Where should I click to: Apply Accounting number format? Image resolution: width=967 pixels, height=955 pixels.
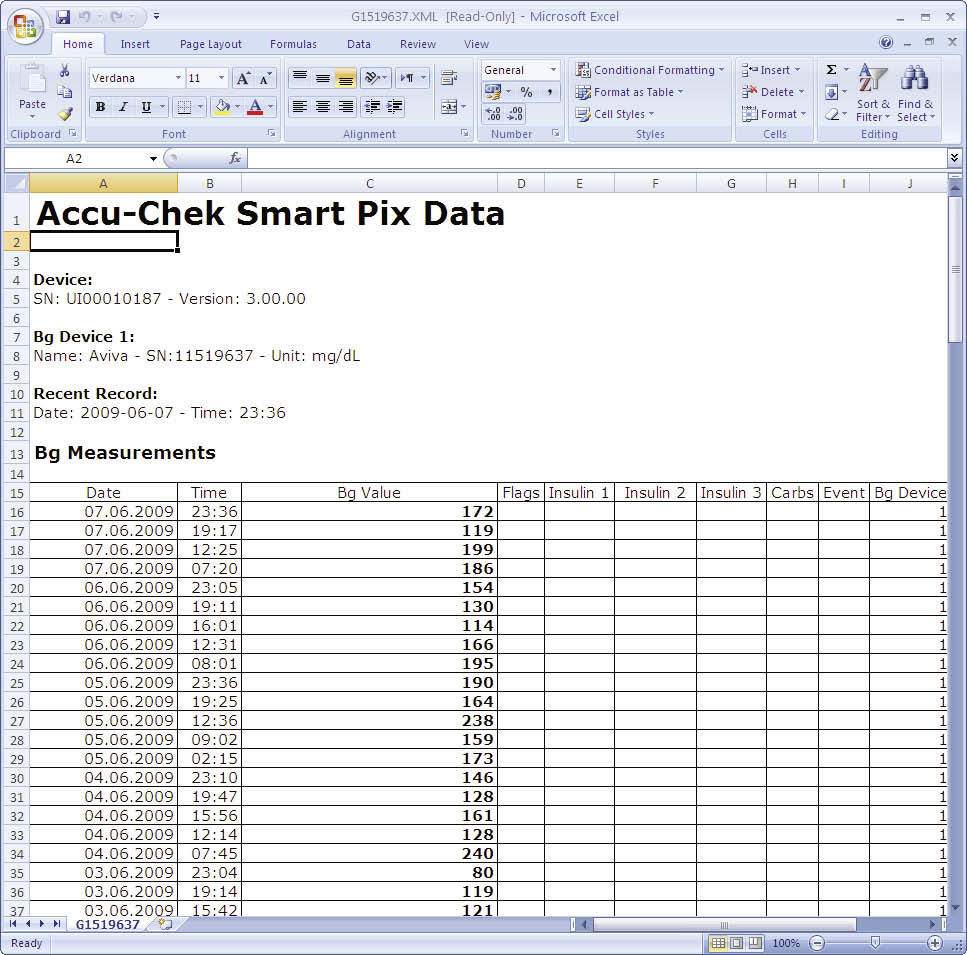tap(493, 92)
